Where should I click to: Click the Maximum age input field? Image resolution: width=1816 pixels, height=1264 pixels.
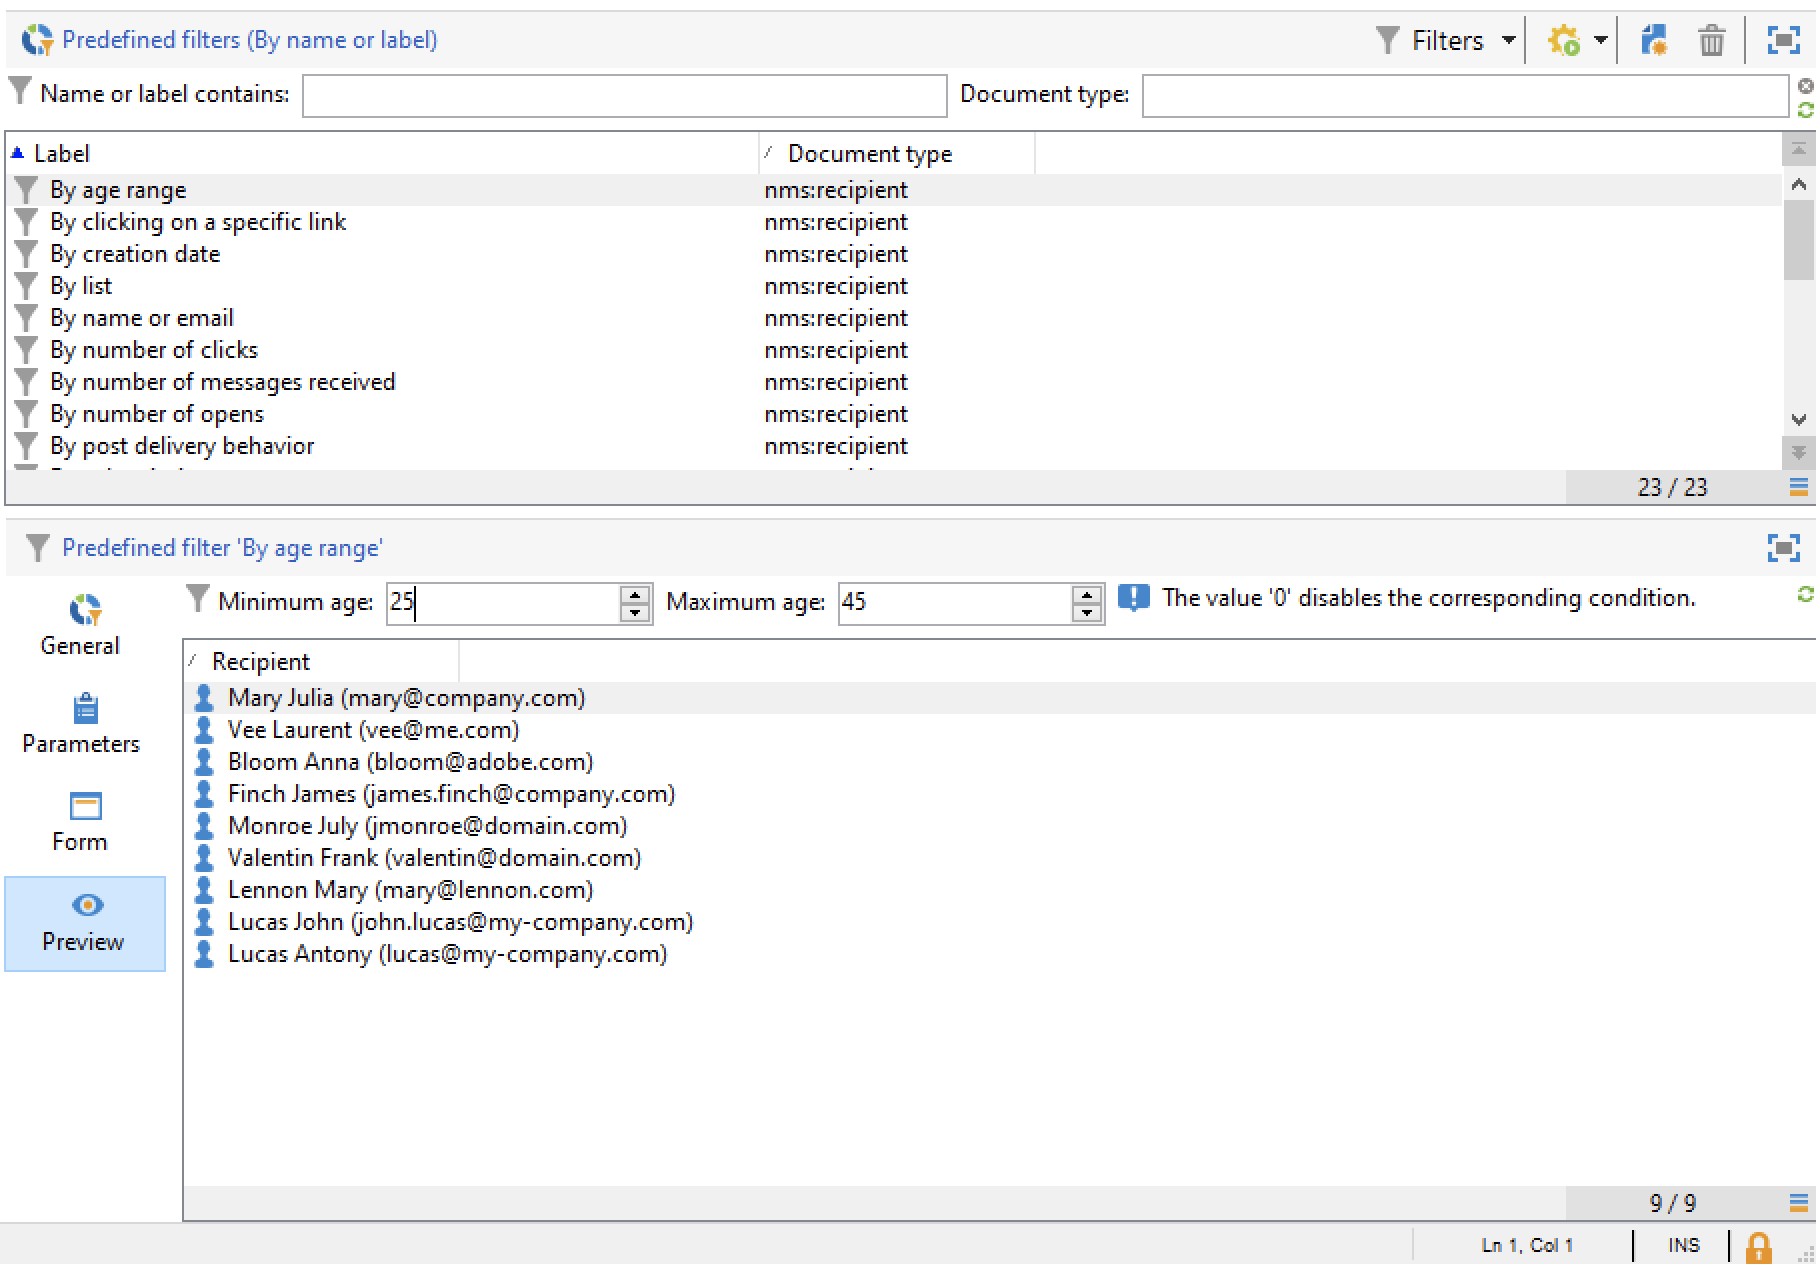[x=955, y=602]
